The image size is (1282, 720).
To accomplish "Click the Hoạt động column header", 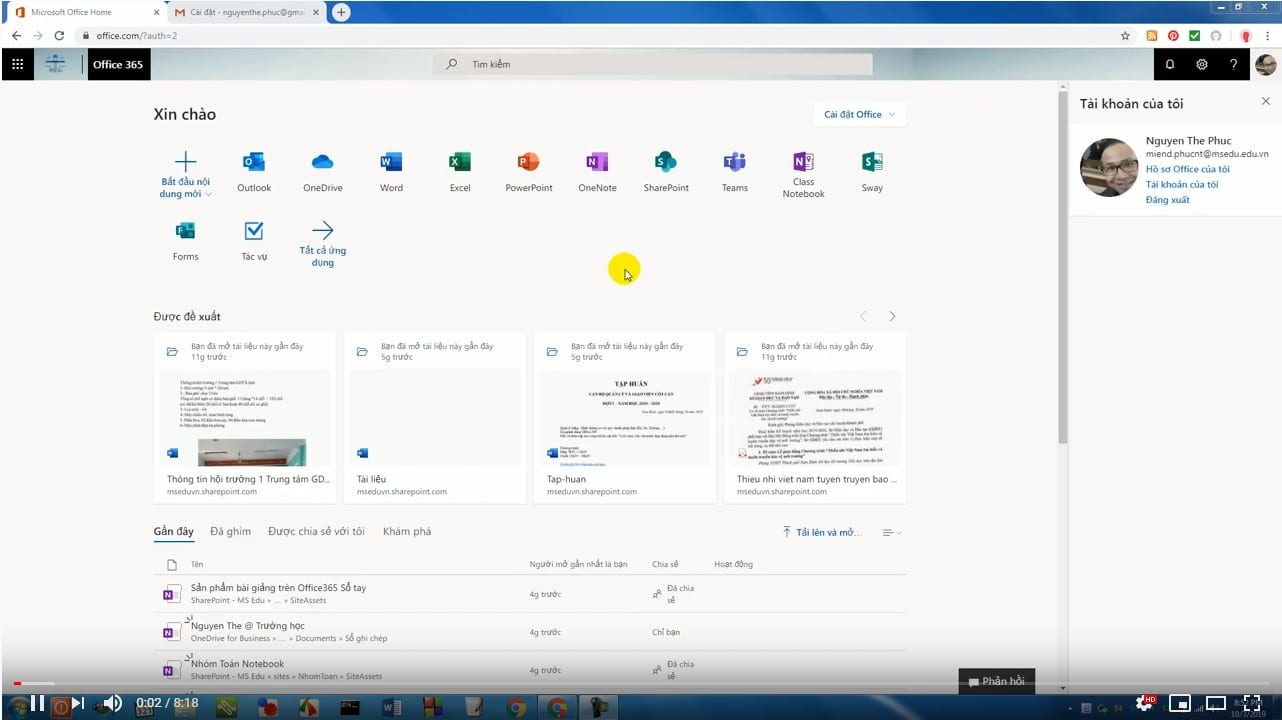I will click(x=733, y=564).
